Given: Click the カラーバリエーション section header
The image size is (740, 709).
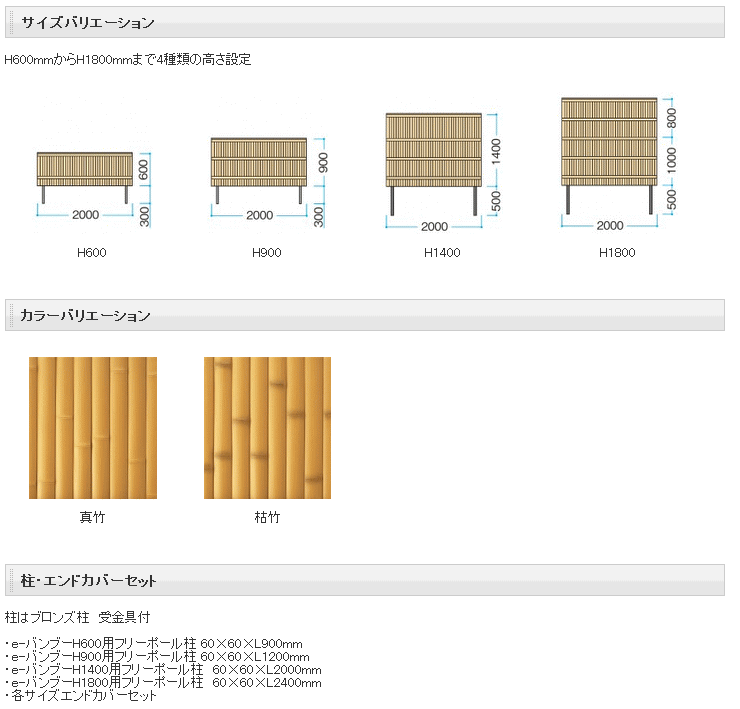Looking at the screenshot, I should pos(365,315).
